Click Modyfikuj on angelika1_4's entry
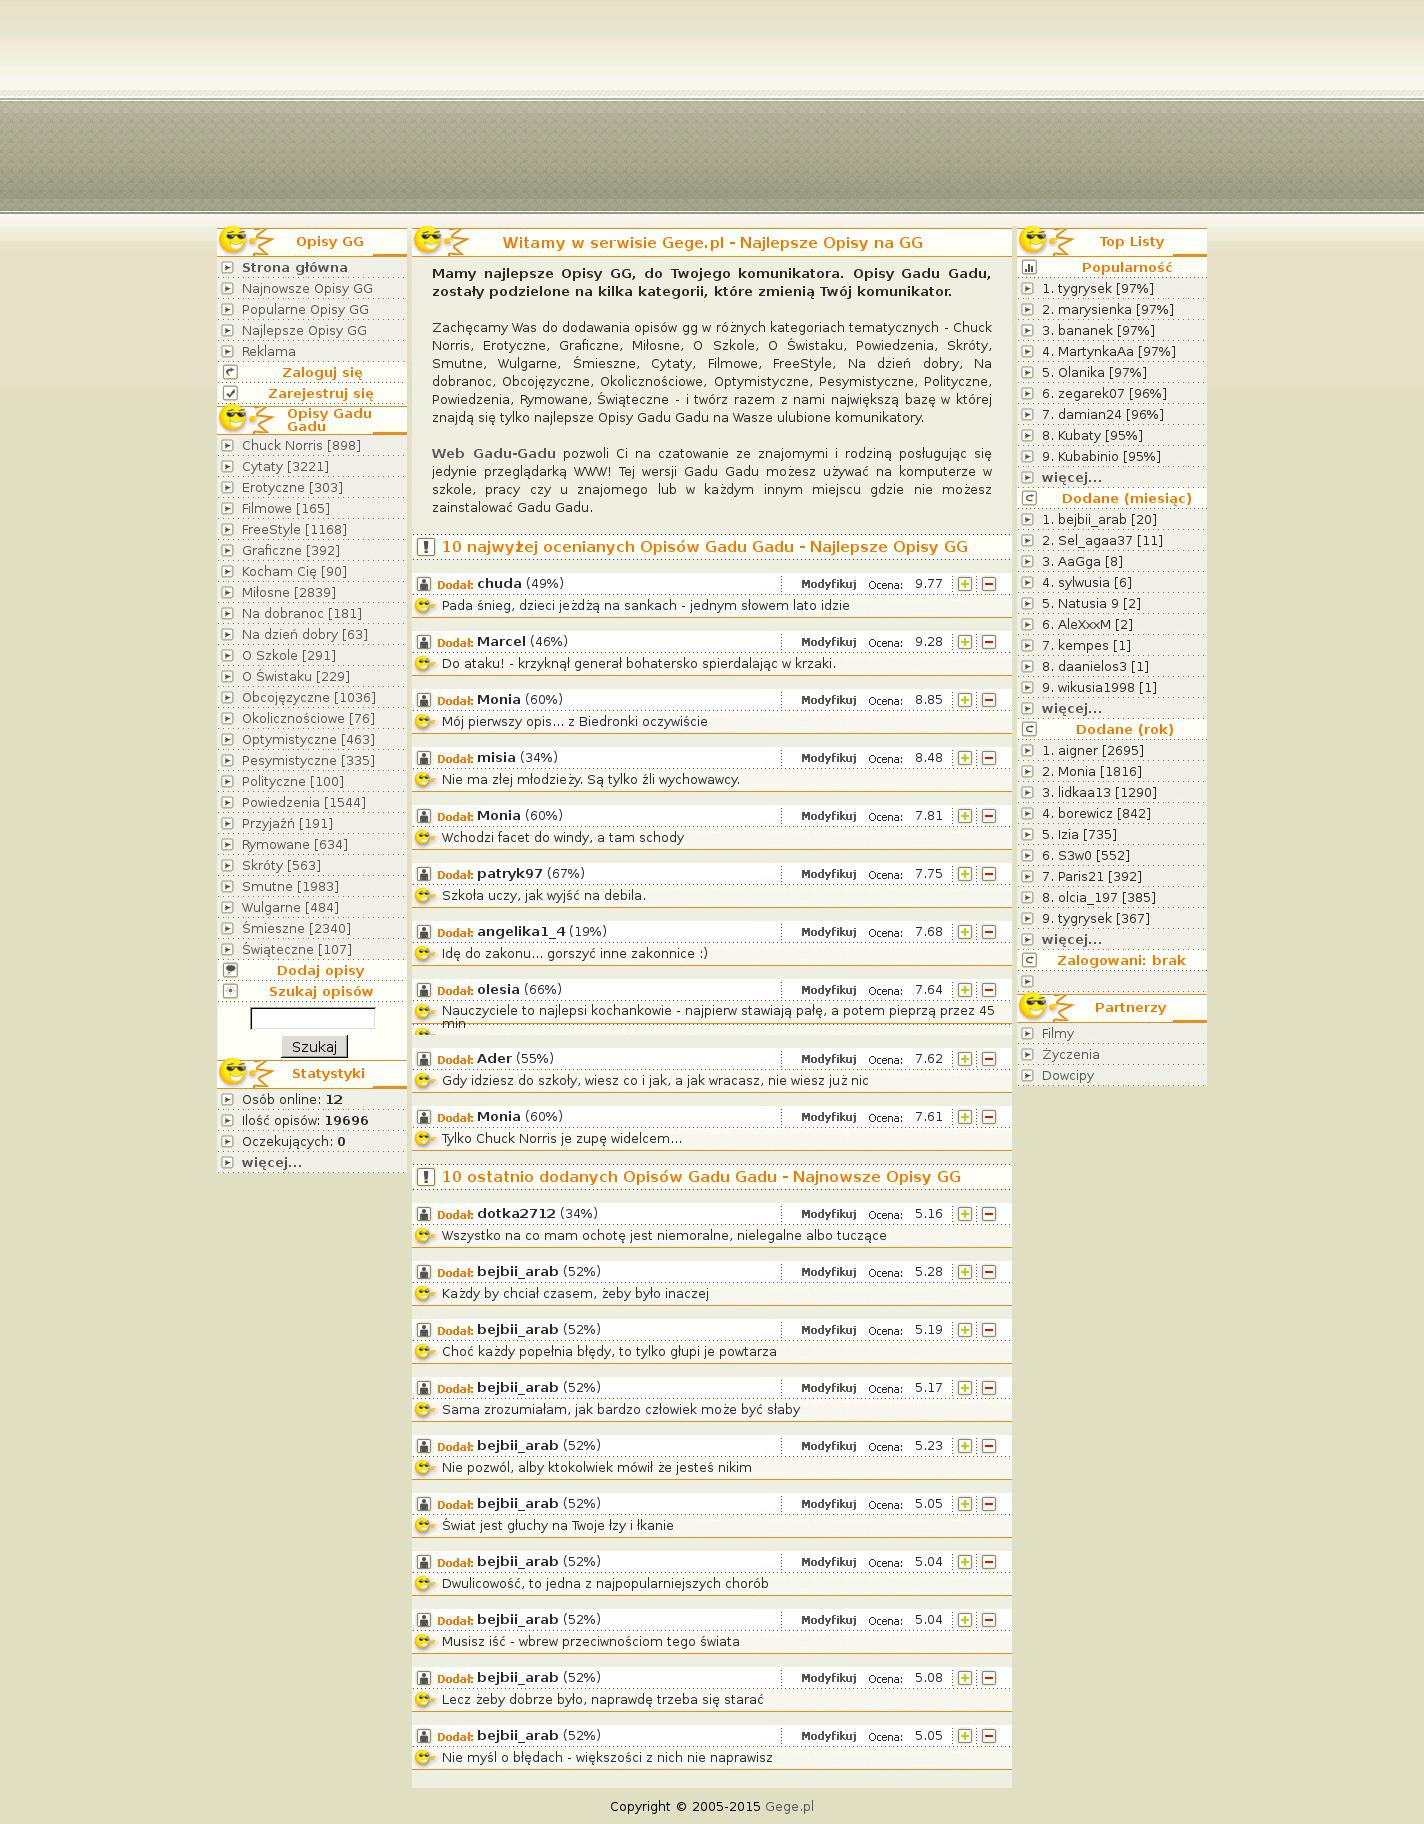1424x1824 pixels. coord(828,932)
